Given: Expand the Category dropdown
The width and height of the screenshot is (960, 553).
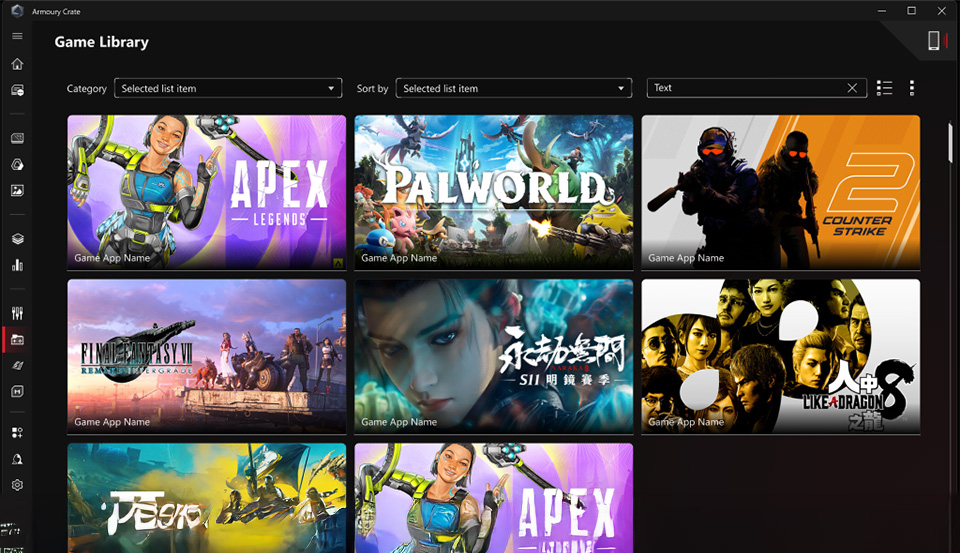Looking at the screenshot, I should tap(229, 88).
